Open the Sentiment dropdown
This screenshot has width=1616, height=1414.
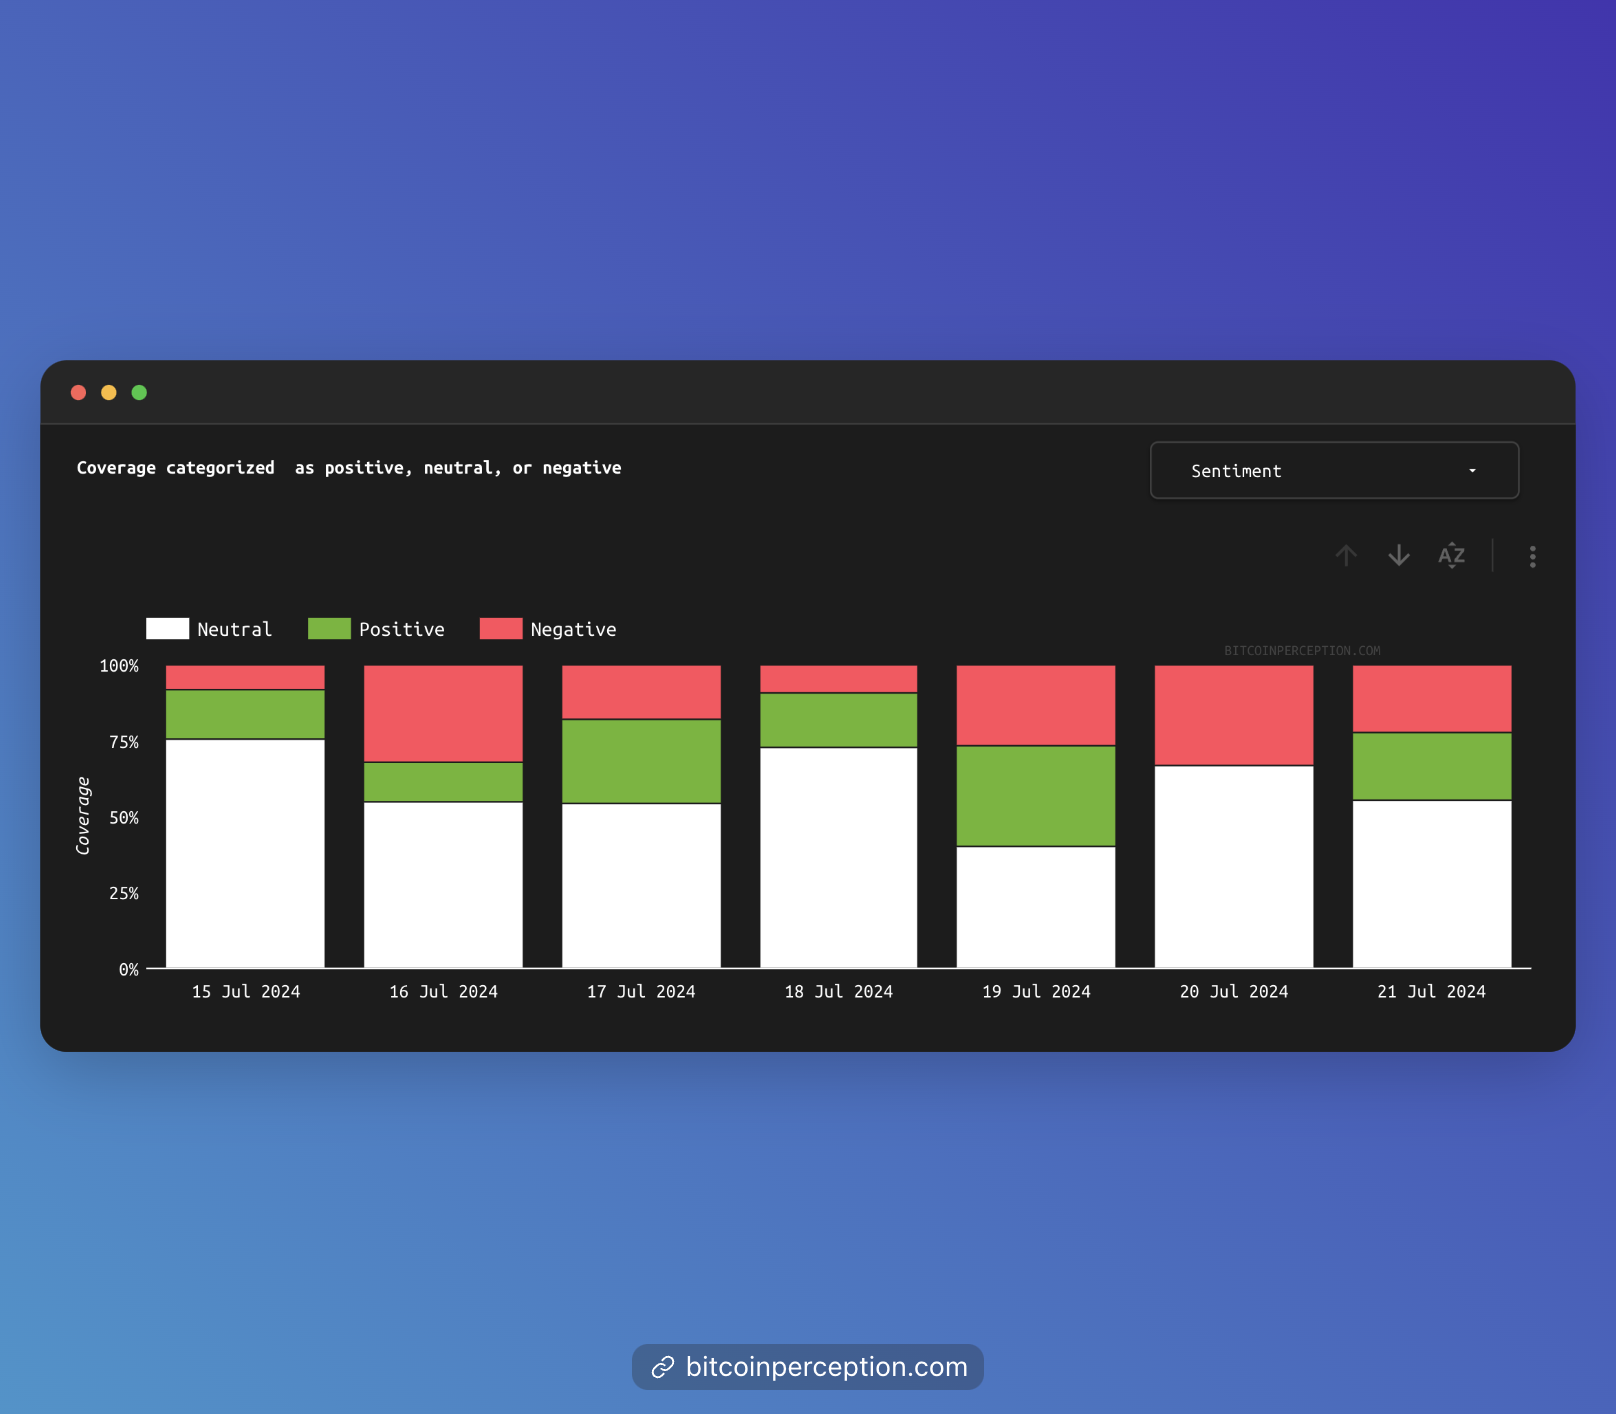click(1334, 470)
